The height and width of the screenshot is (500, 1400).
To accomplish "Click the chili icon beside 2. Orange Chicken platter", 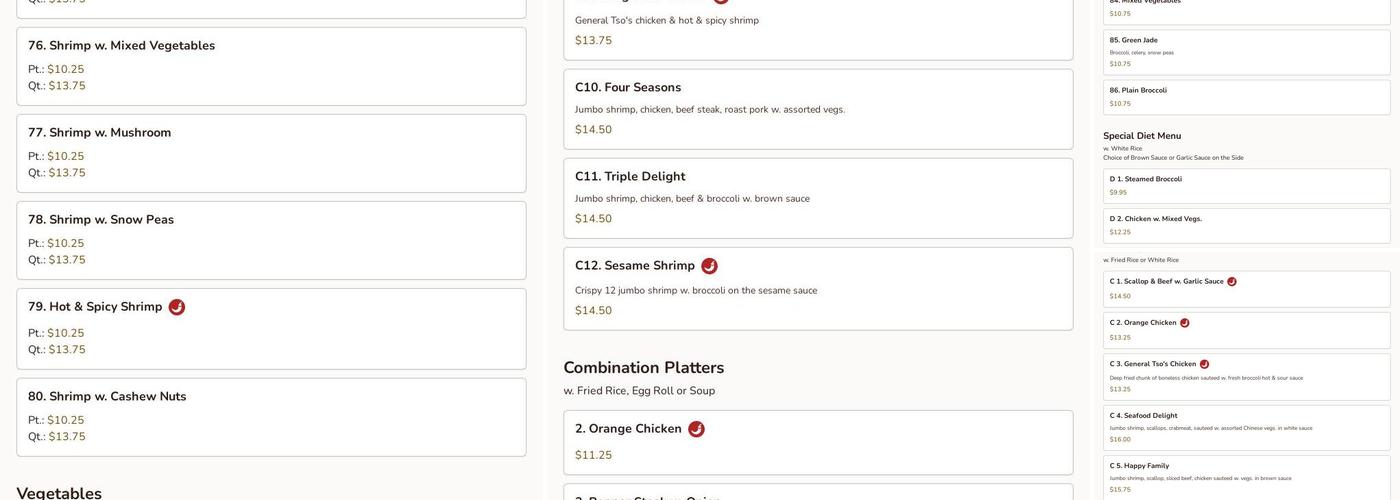I will 696,429.
